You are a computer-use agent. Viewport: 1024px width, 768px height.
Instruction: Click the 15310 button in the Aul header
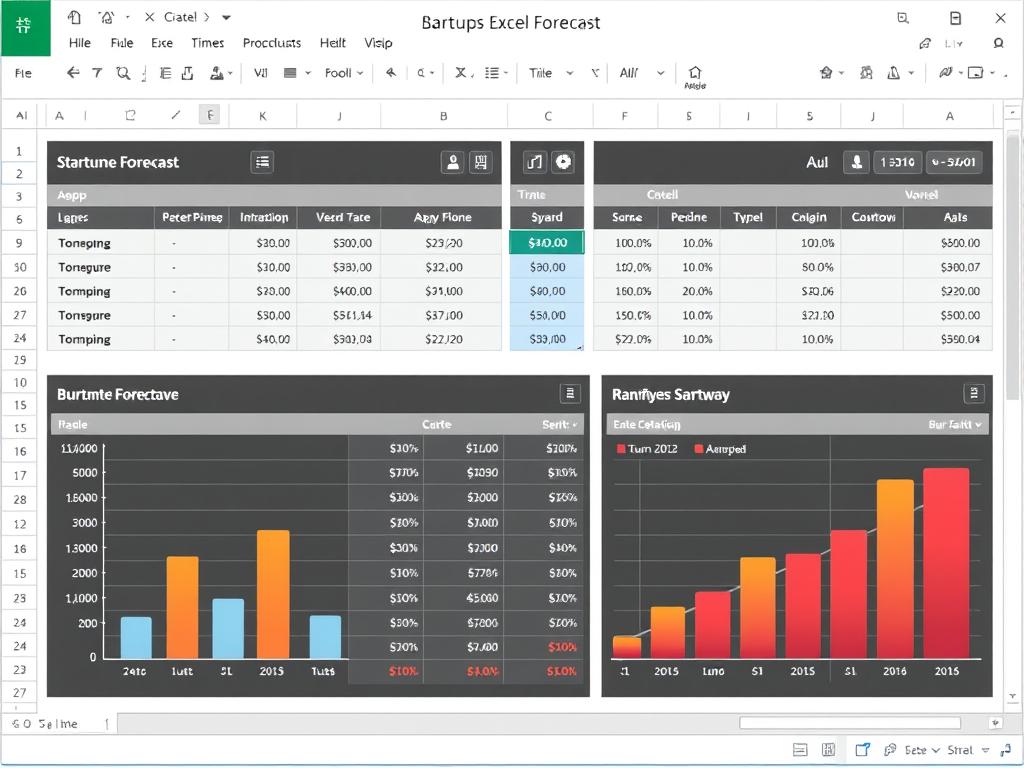point(897,161)
